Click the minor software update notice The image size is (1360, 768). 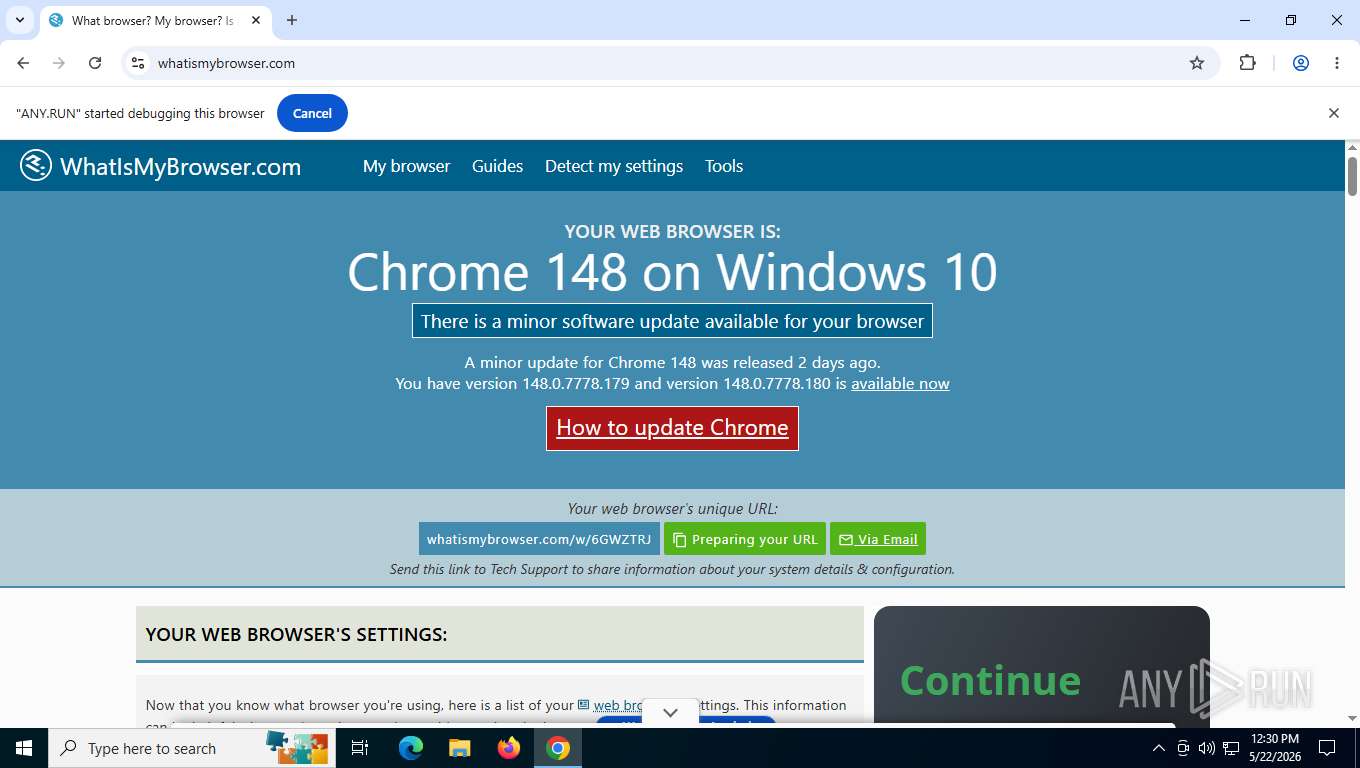(x=672, y=321)
